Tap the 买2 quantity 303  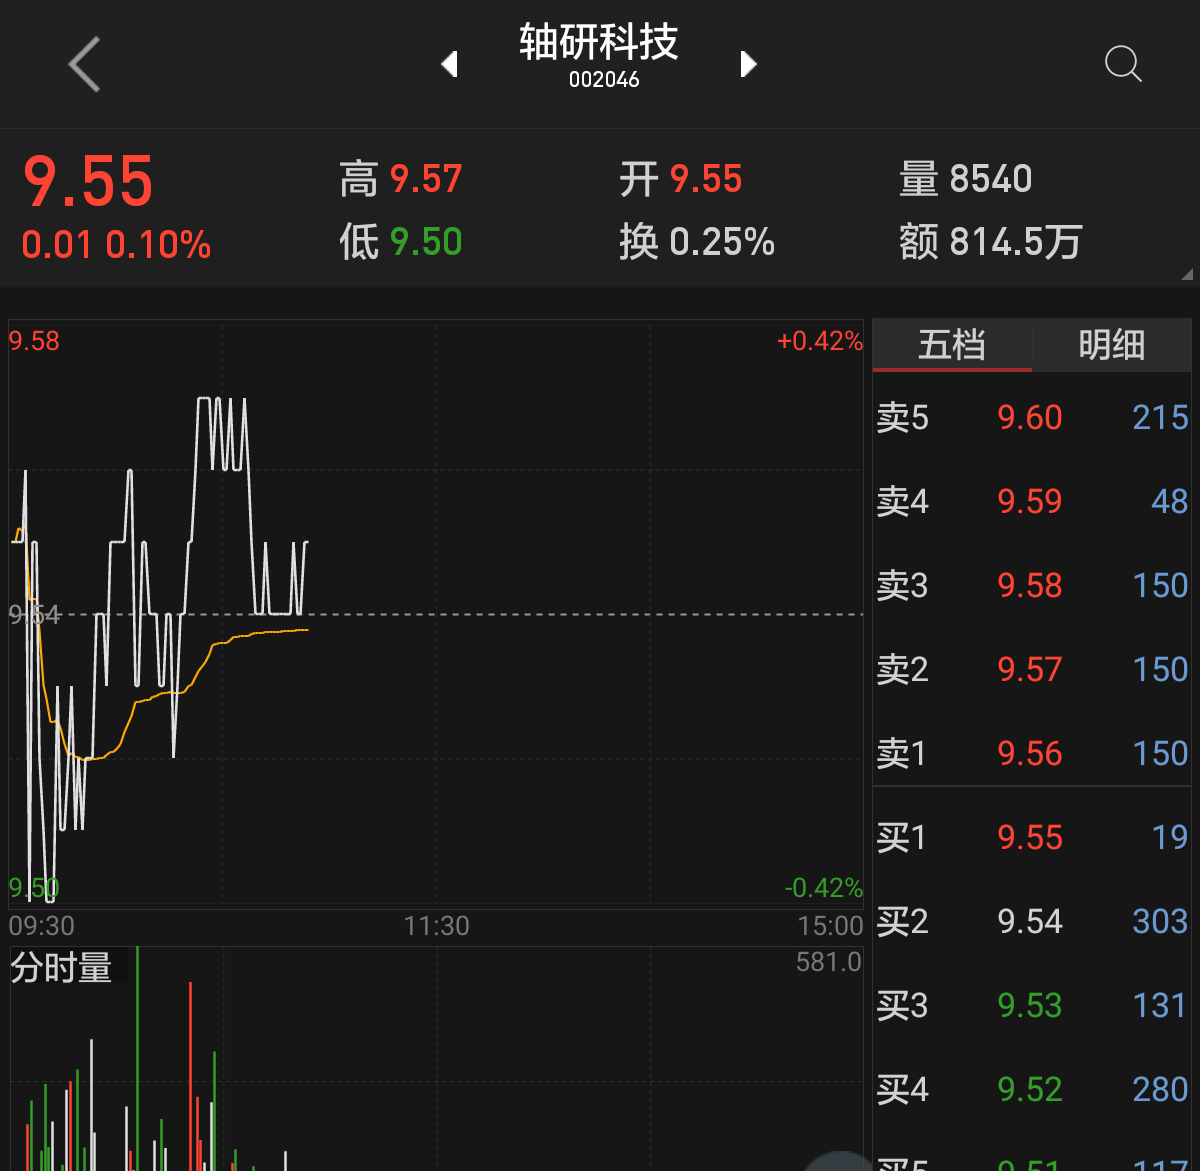point(1160,921)
